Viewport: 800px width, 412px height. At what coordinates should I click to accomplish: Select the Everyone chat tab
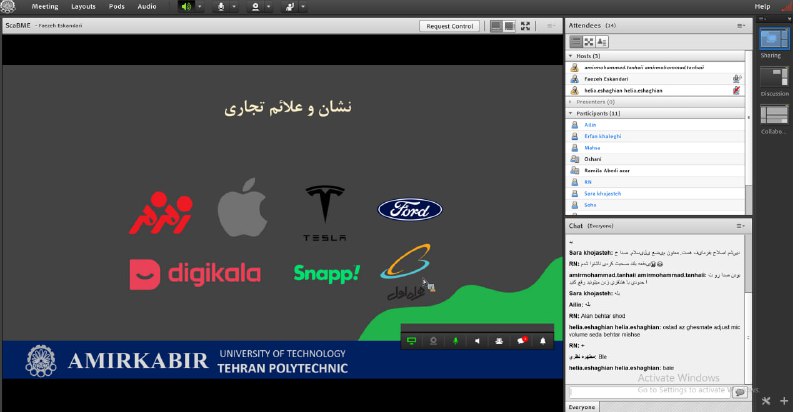pos(582,407)
